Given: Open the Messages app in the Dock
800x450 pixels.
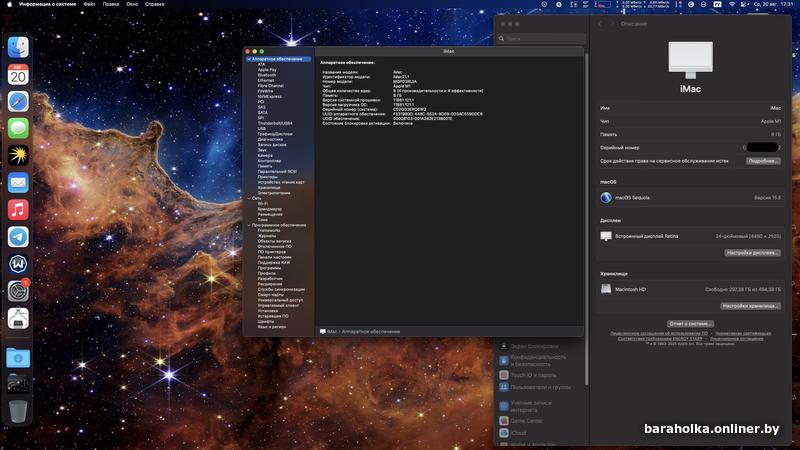Looking at the screenshot, I should pos(18,129).
